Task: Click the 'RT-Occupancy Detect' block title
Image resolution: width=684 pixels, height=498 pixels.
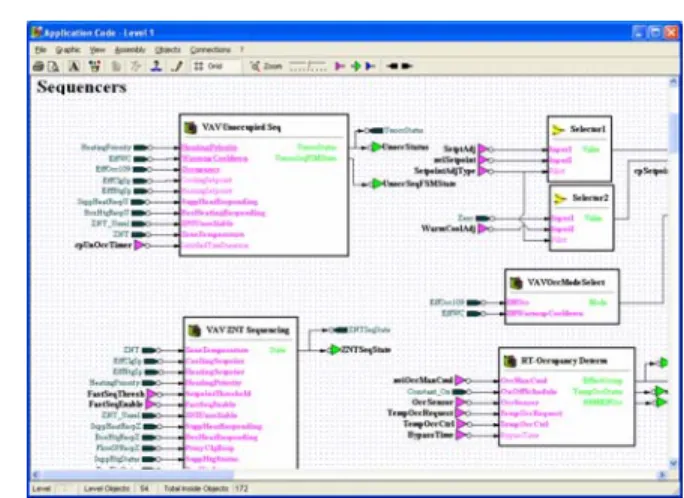Action: [564, 361]
